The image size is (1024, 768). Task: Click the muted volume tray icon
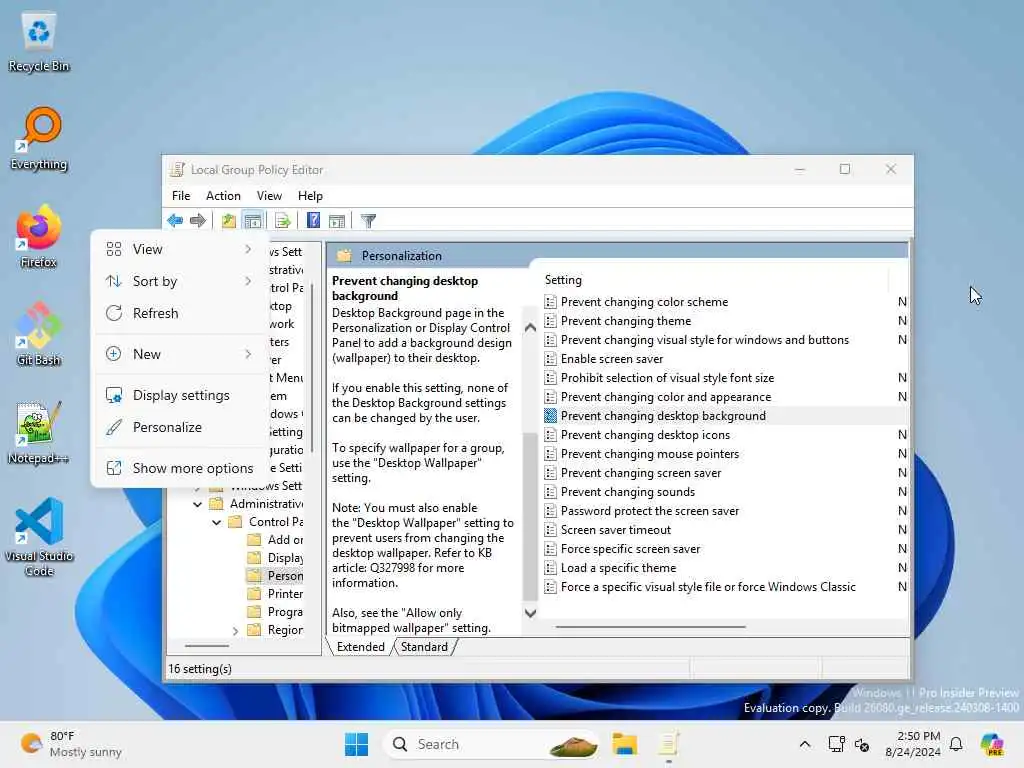[862, 744]
